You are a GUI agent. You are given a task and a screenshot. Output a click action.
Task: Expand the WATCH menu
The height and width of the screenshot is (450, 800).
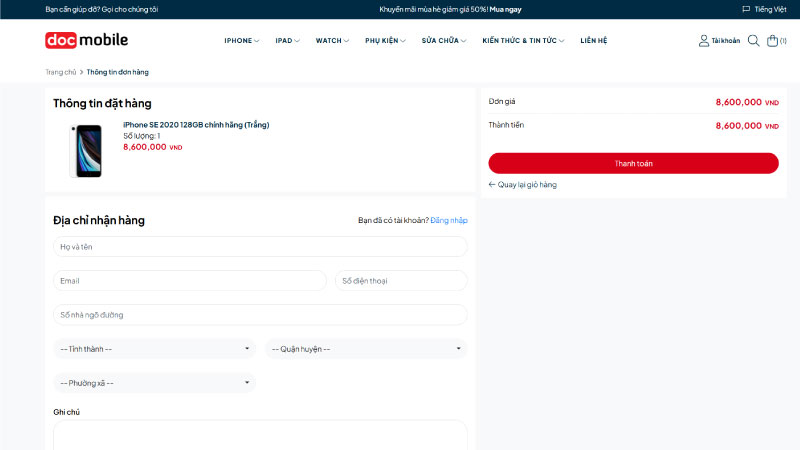point(332,41)
